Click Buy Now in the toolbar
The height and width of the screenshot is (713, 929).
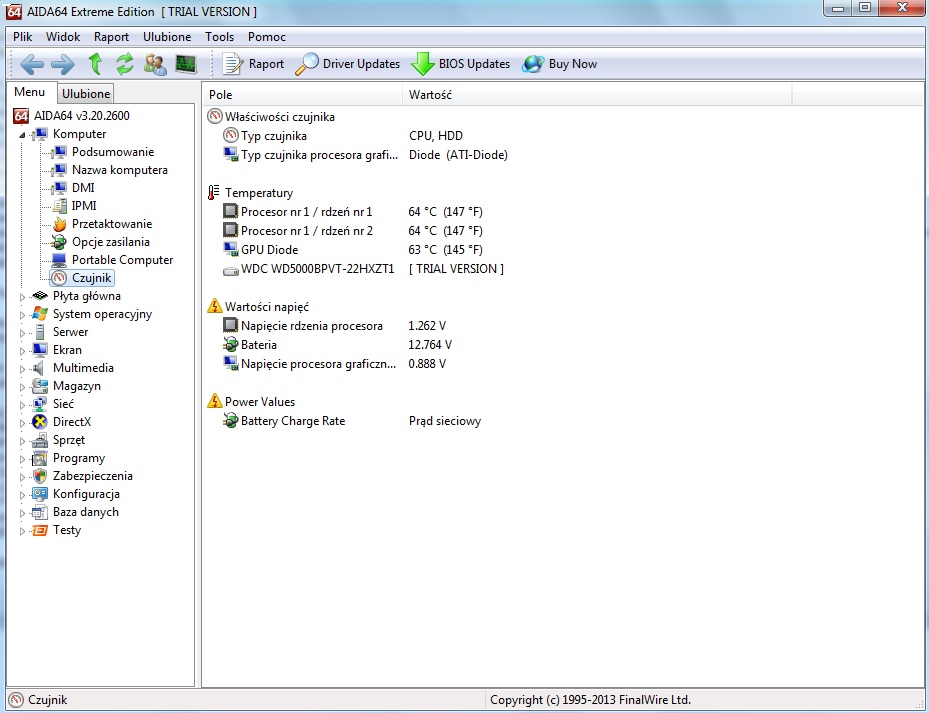click(x=560, y=64)
